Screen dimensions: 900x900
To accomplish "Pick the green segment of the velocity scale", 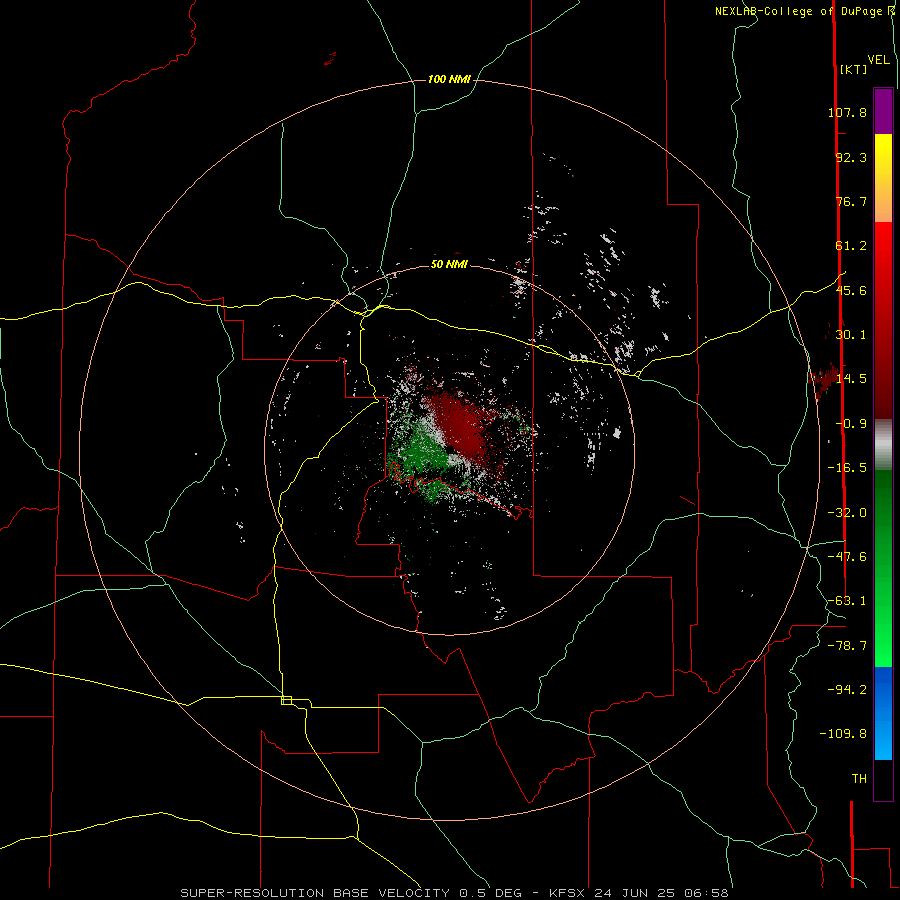I will (x=883, y=568).
